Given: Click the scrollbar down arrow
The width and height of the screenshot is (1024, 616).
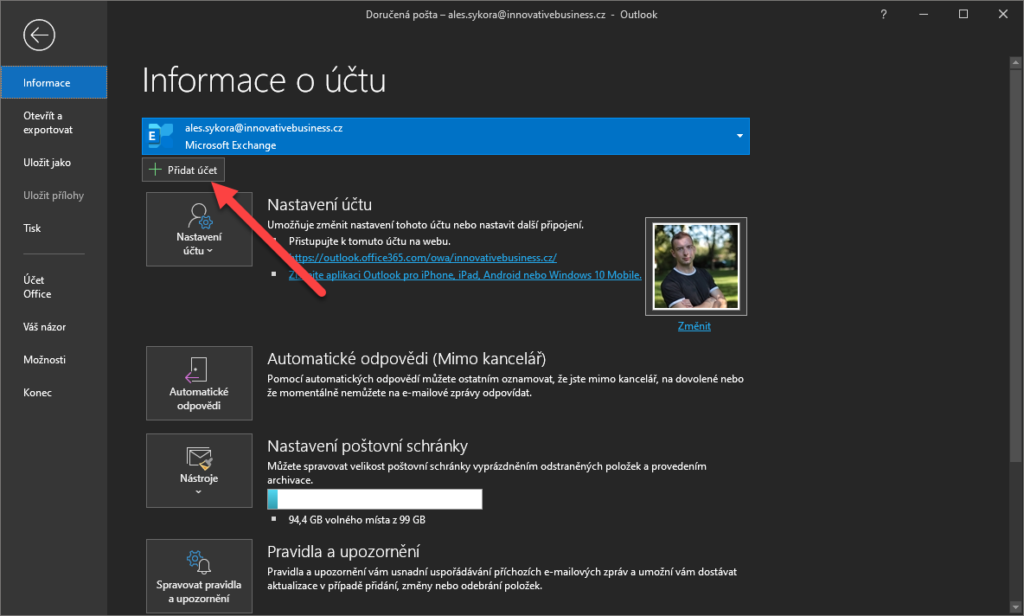Looking at the screenshot, I should coord(1016,608).
